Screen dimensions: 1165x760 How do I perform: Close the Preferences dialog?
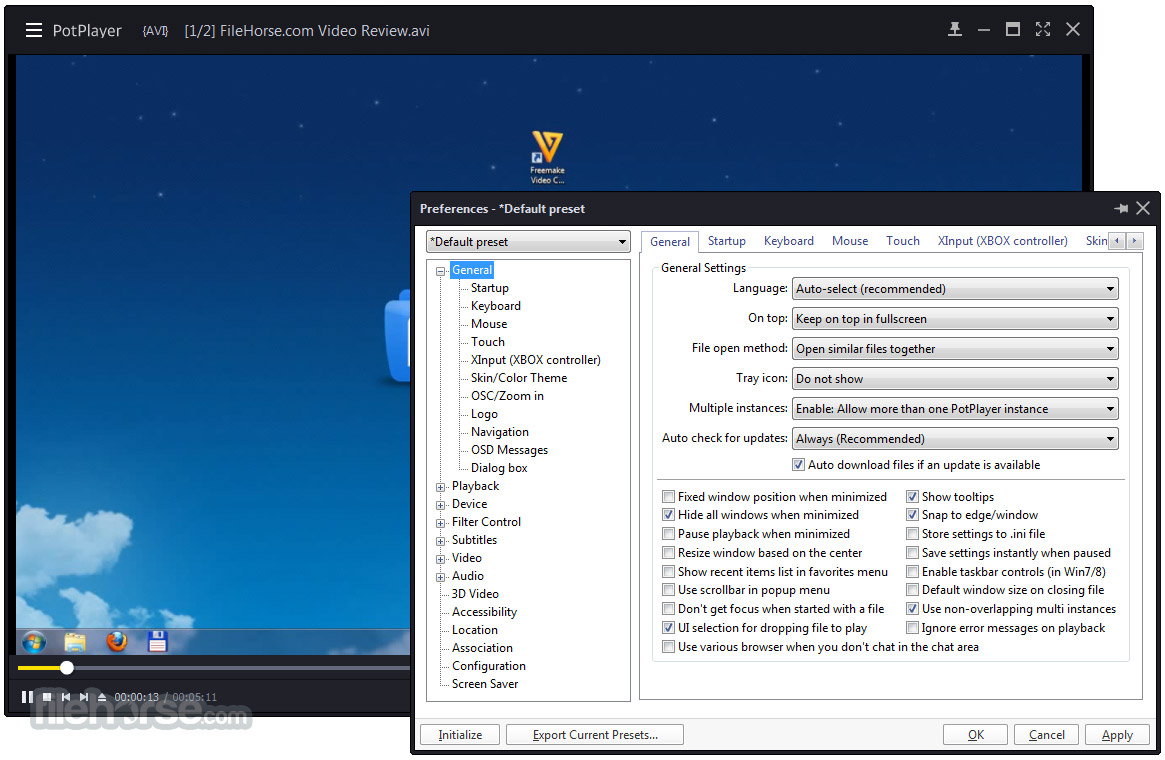pyautogui.click(x=1143, y=209)
